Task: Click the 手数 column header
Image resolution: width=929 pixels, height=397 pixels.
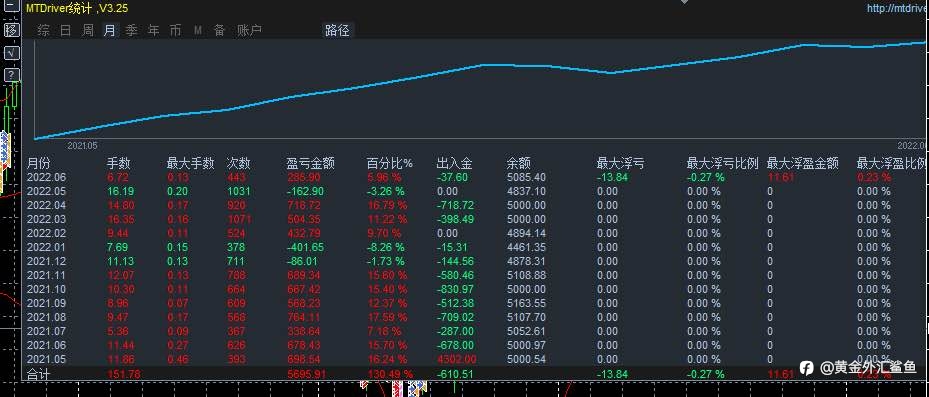Action: coord(118,163)
